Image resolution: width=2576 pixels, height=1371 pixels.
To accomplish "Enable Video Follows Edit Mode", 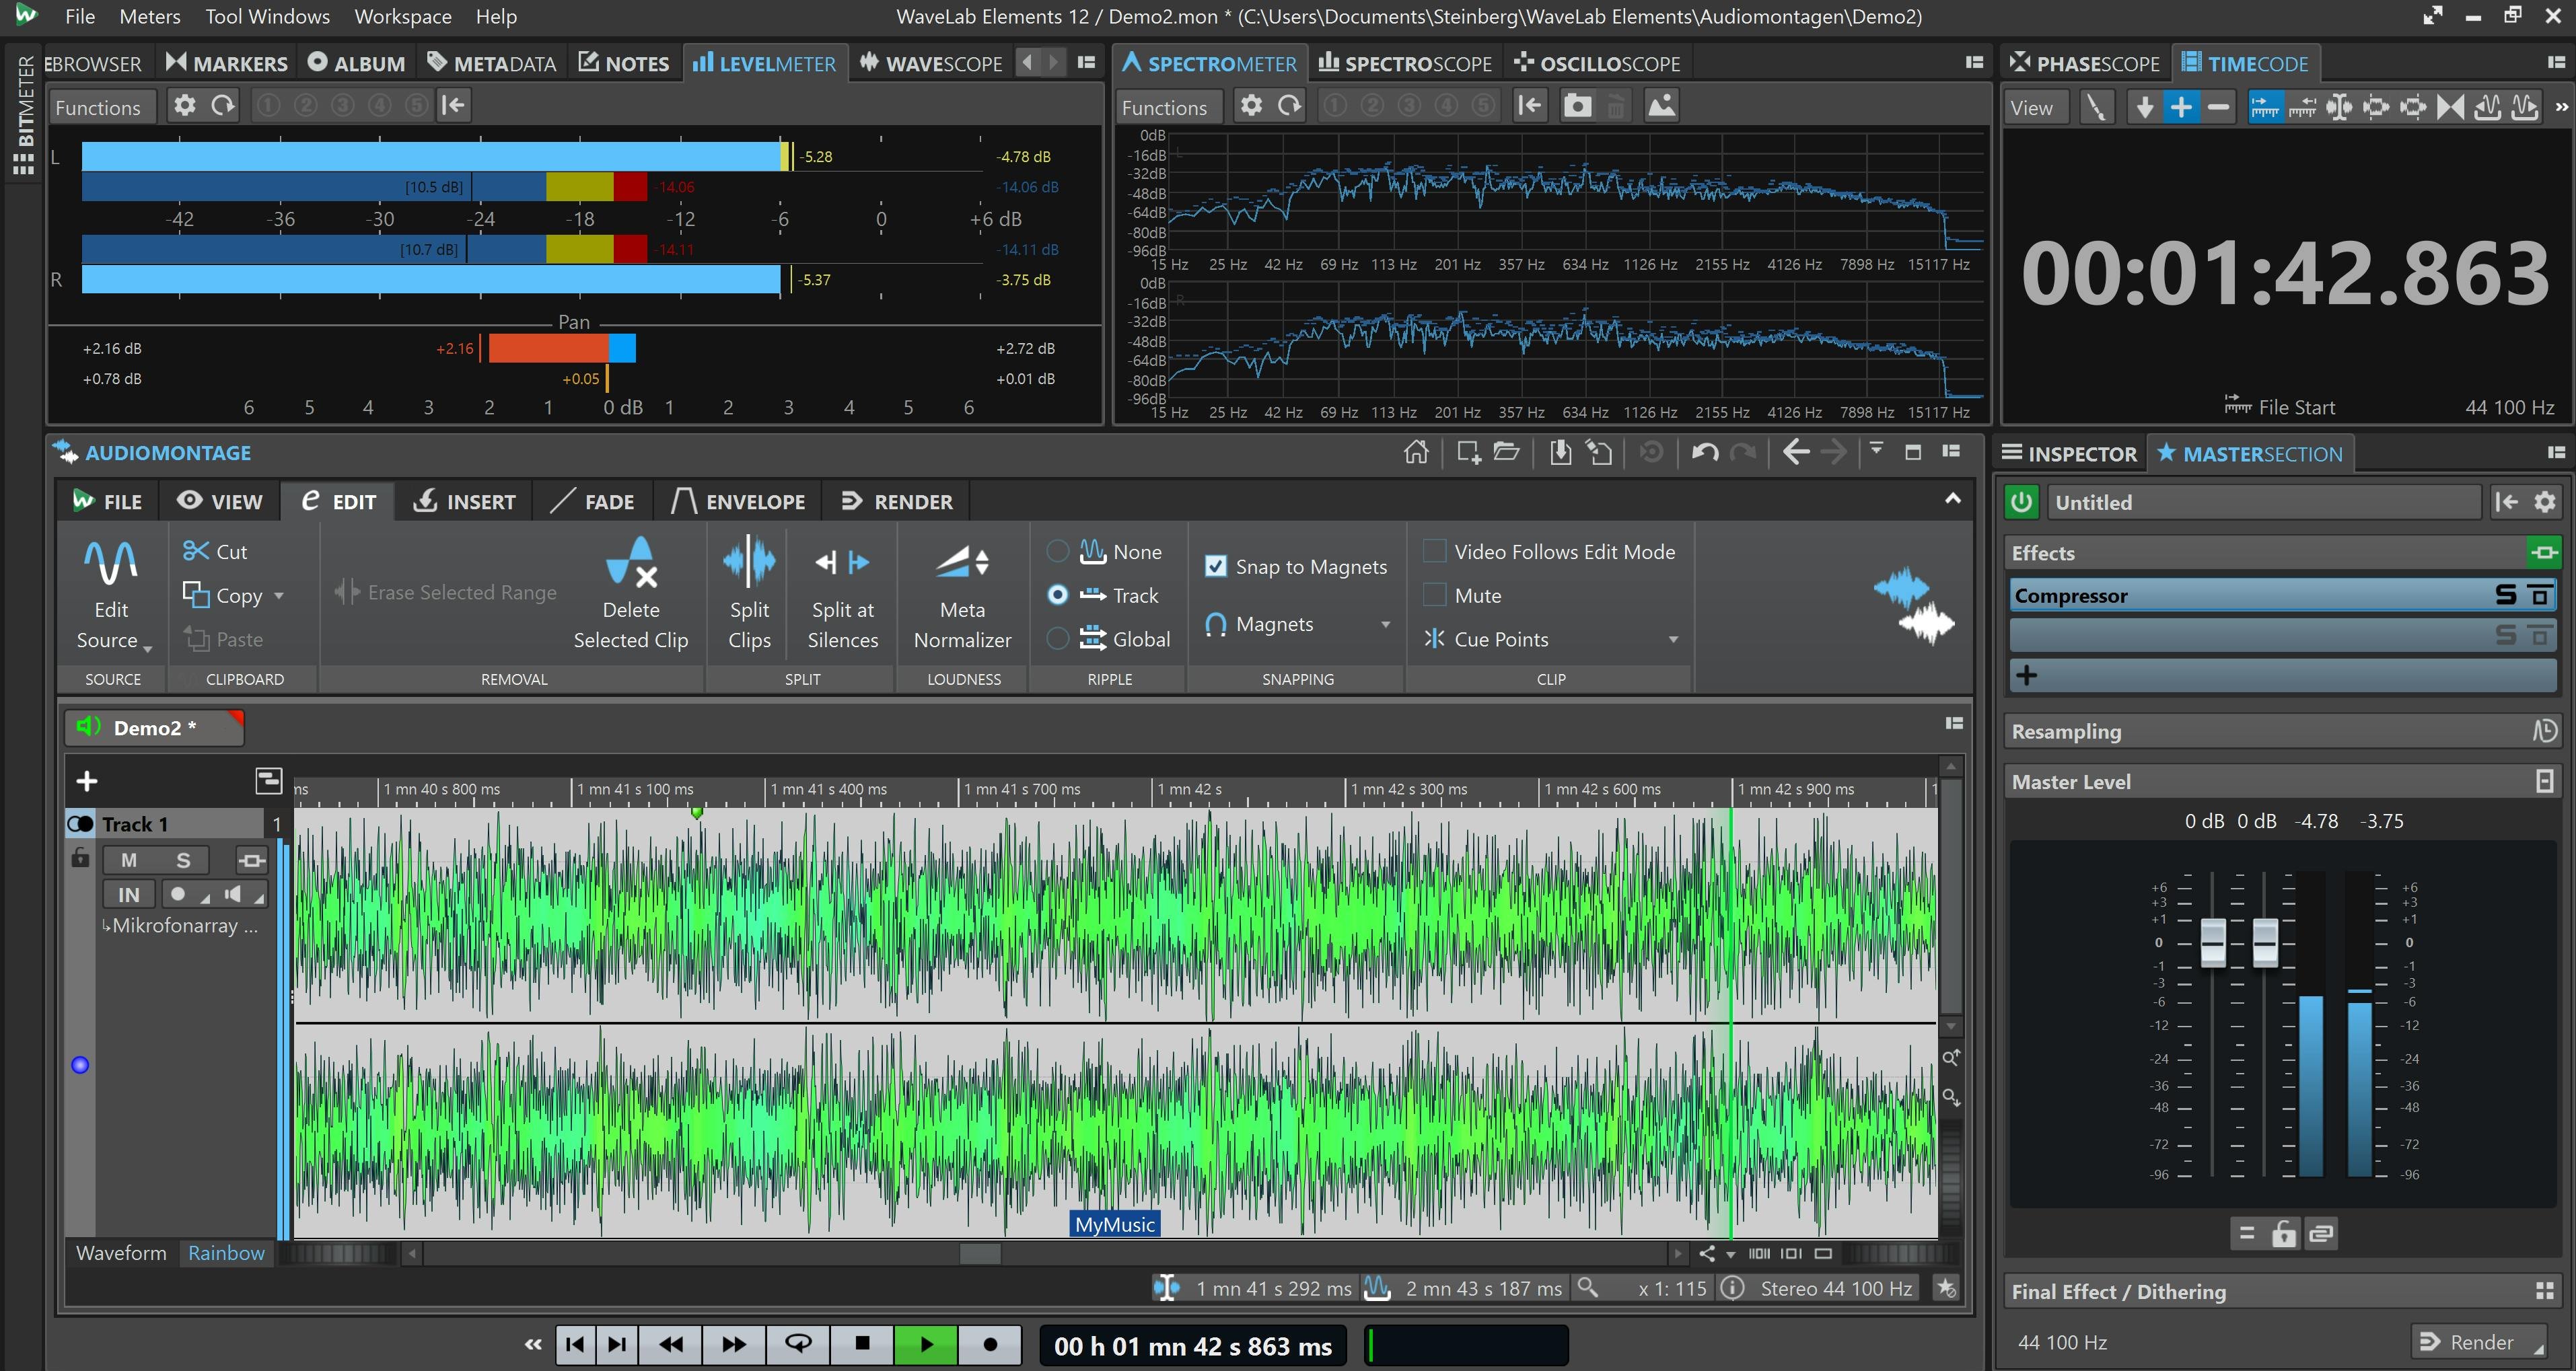I will coord(1435,551).
